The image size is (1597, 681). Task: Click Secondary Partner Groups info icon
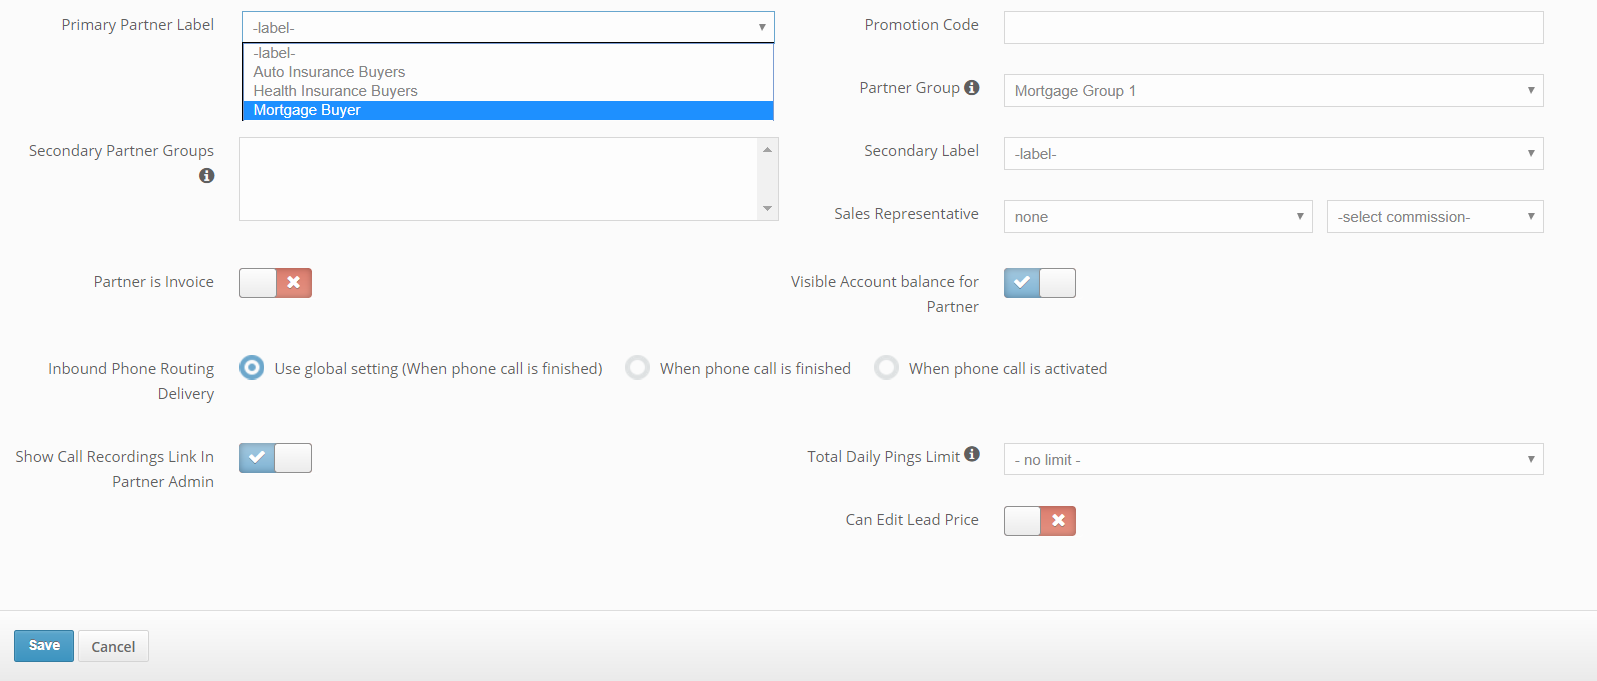click(206, 176)
